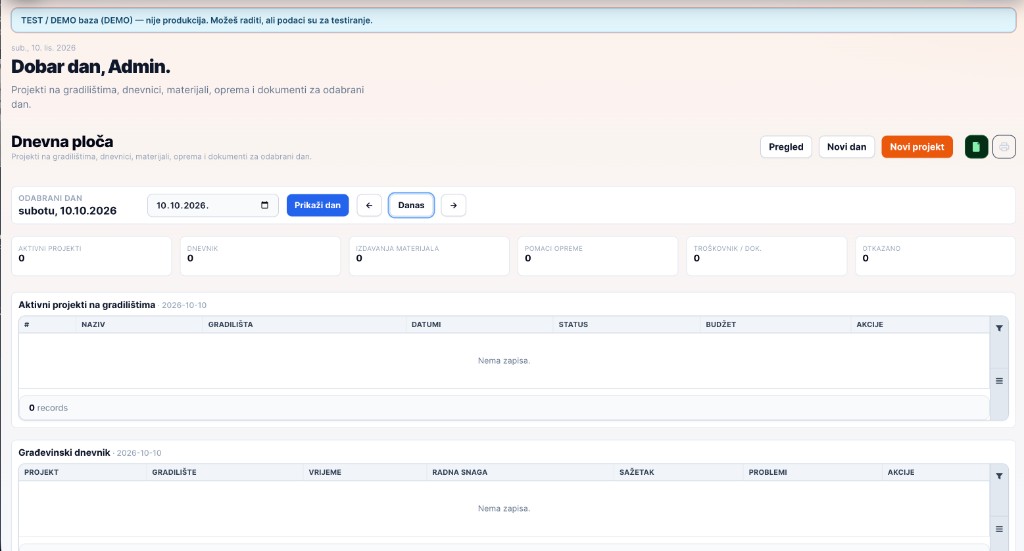The image size is (1024, 551).
Task: Sort by the RADNA SNAGA column header
Action: [460, 472]
